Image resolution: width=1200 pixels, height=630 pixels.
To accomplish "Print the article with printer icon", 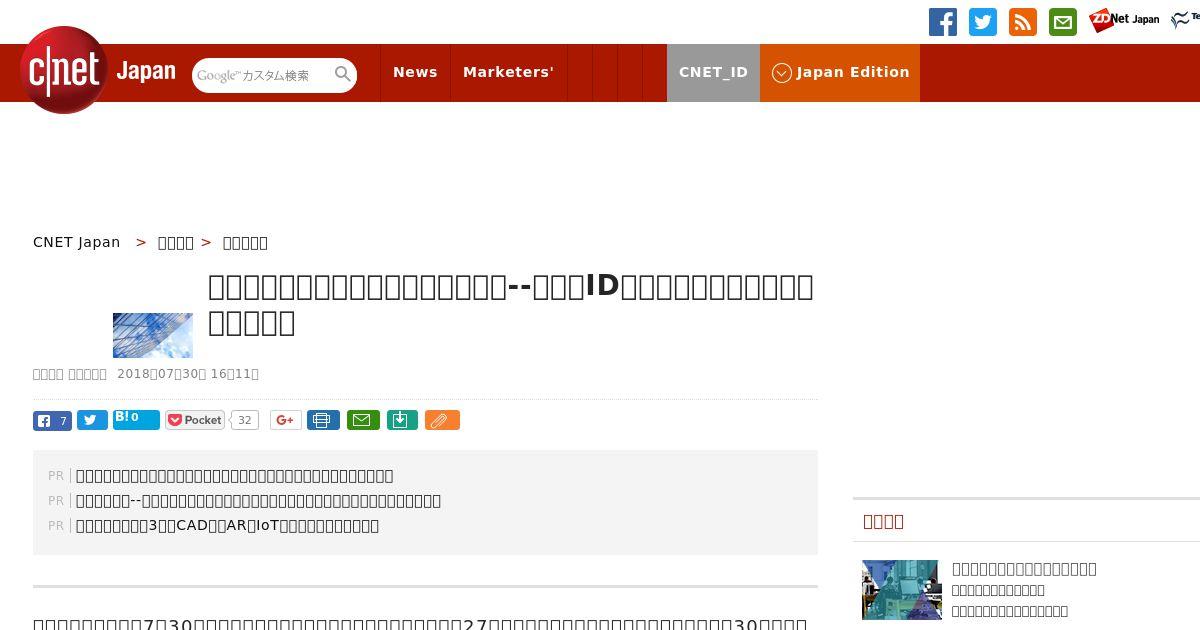I will (x=323, y=420).
